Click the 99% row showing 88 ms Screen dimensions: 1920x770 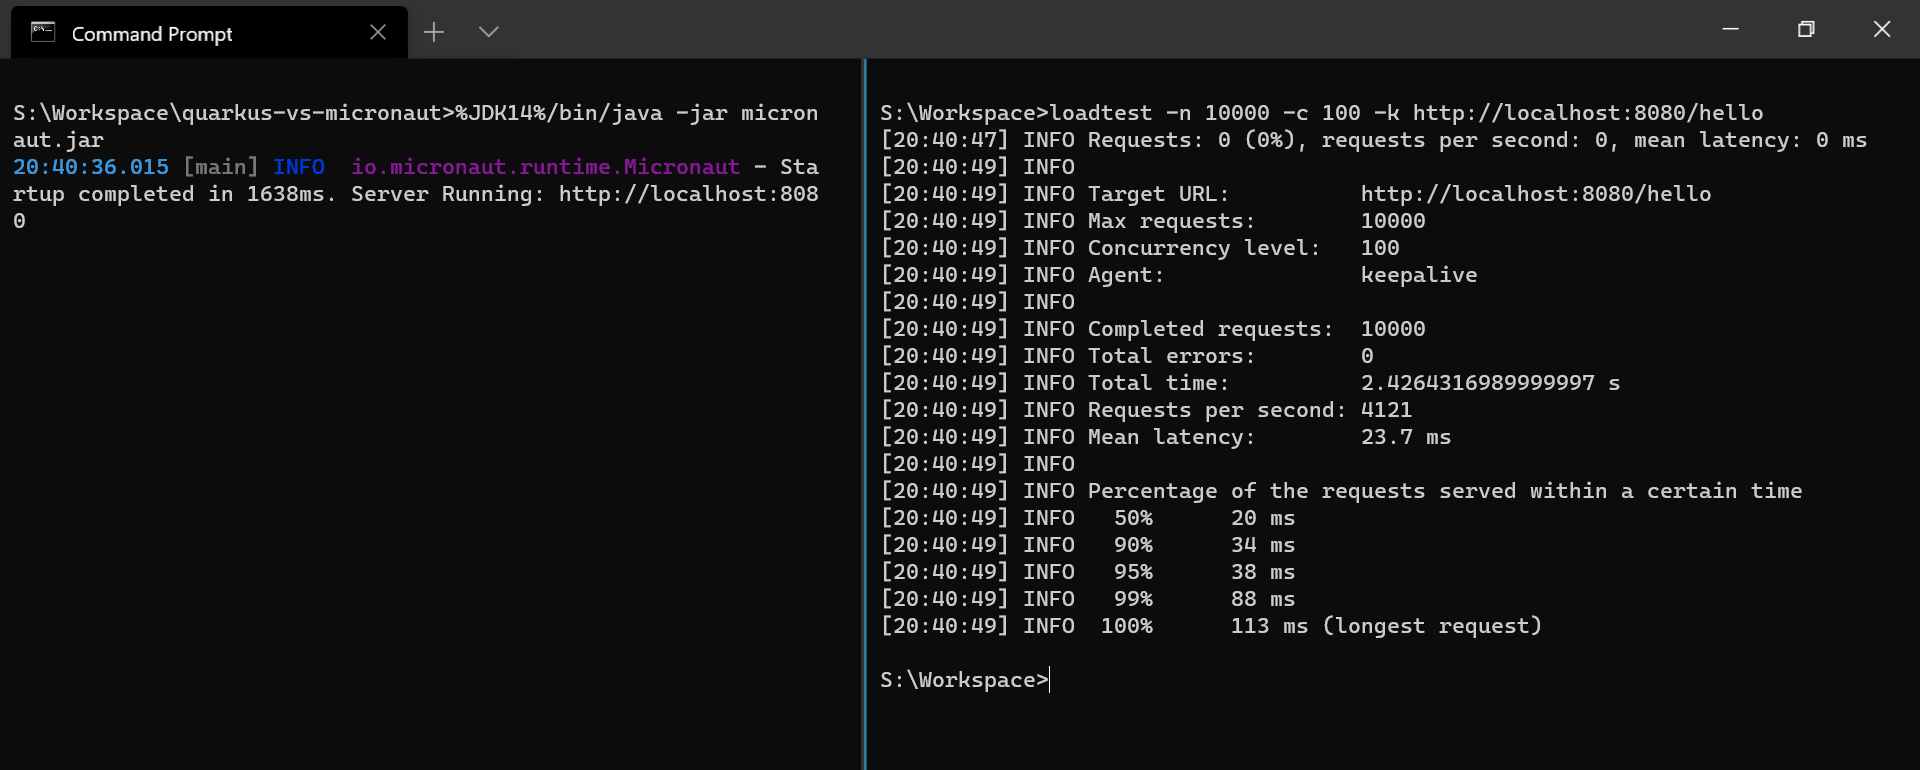(x=1088, y=599)
